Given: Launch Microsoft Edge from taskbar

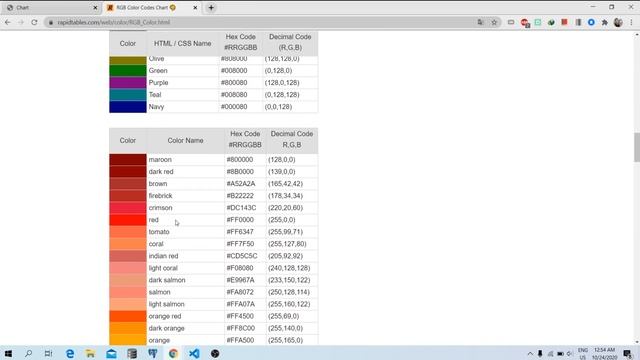Looking at the screenshot, I should [70, 353].
